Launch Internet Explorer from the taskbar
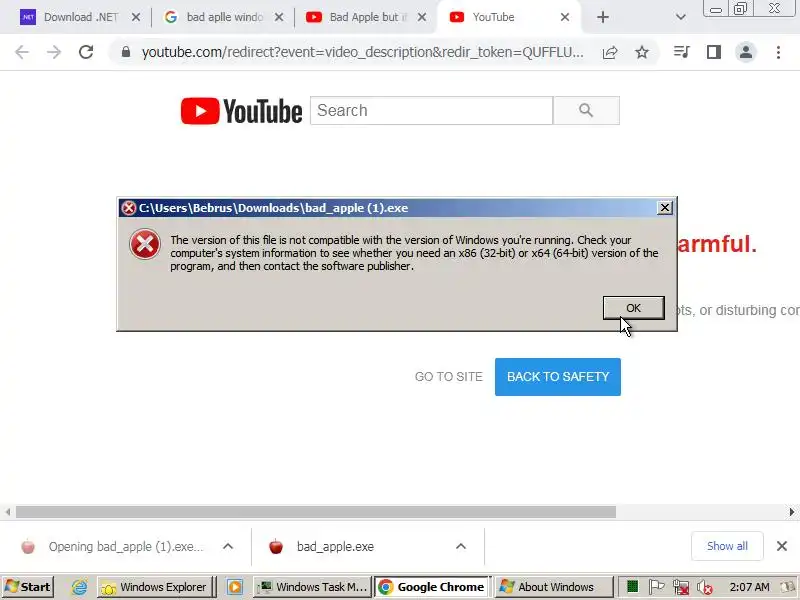This screenshot has height=600, width=800. (79, 587)
